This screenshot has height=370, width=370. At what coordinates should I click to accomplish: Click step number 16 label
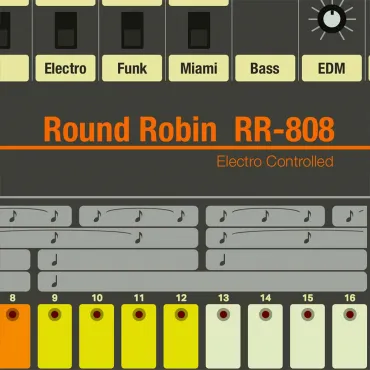click(x=350, y=298)
